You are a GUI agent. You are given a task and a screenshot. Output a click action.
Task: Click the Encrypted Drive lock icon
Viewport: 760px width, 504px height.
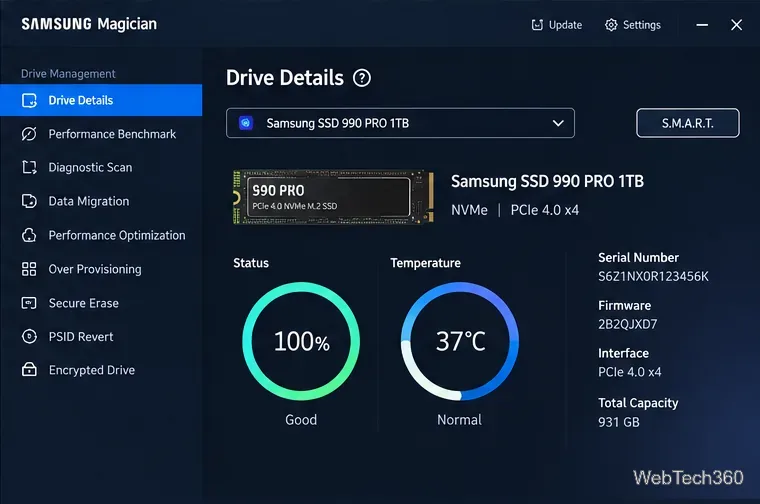pyautogui.click(x=29, y=370)
